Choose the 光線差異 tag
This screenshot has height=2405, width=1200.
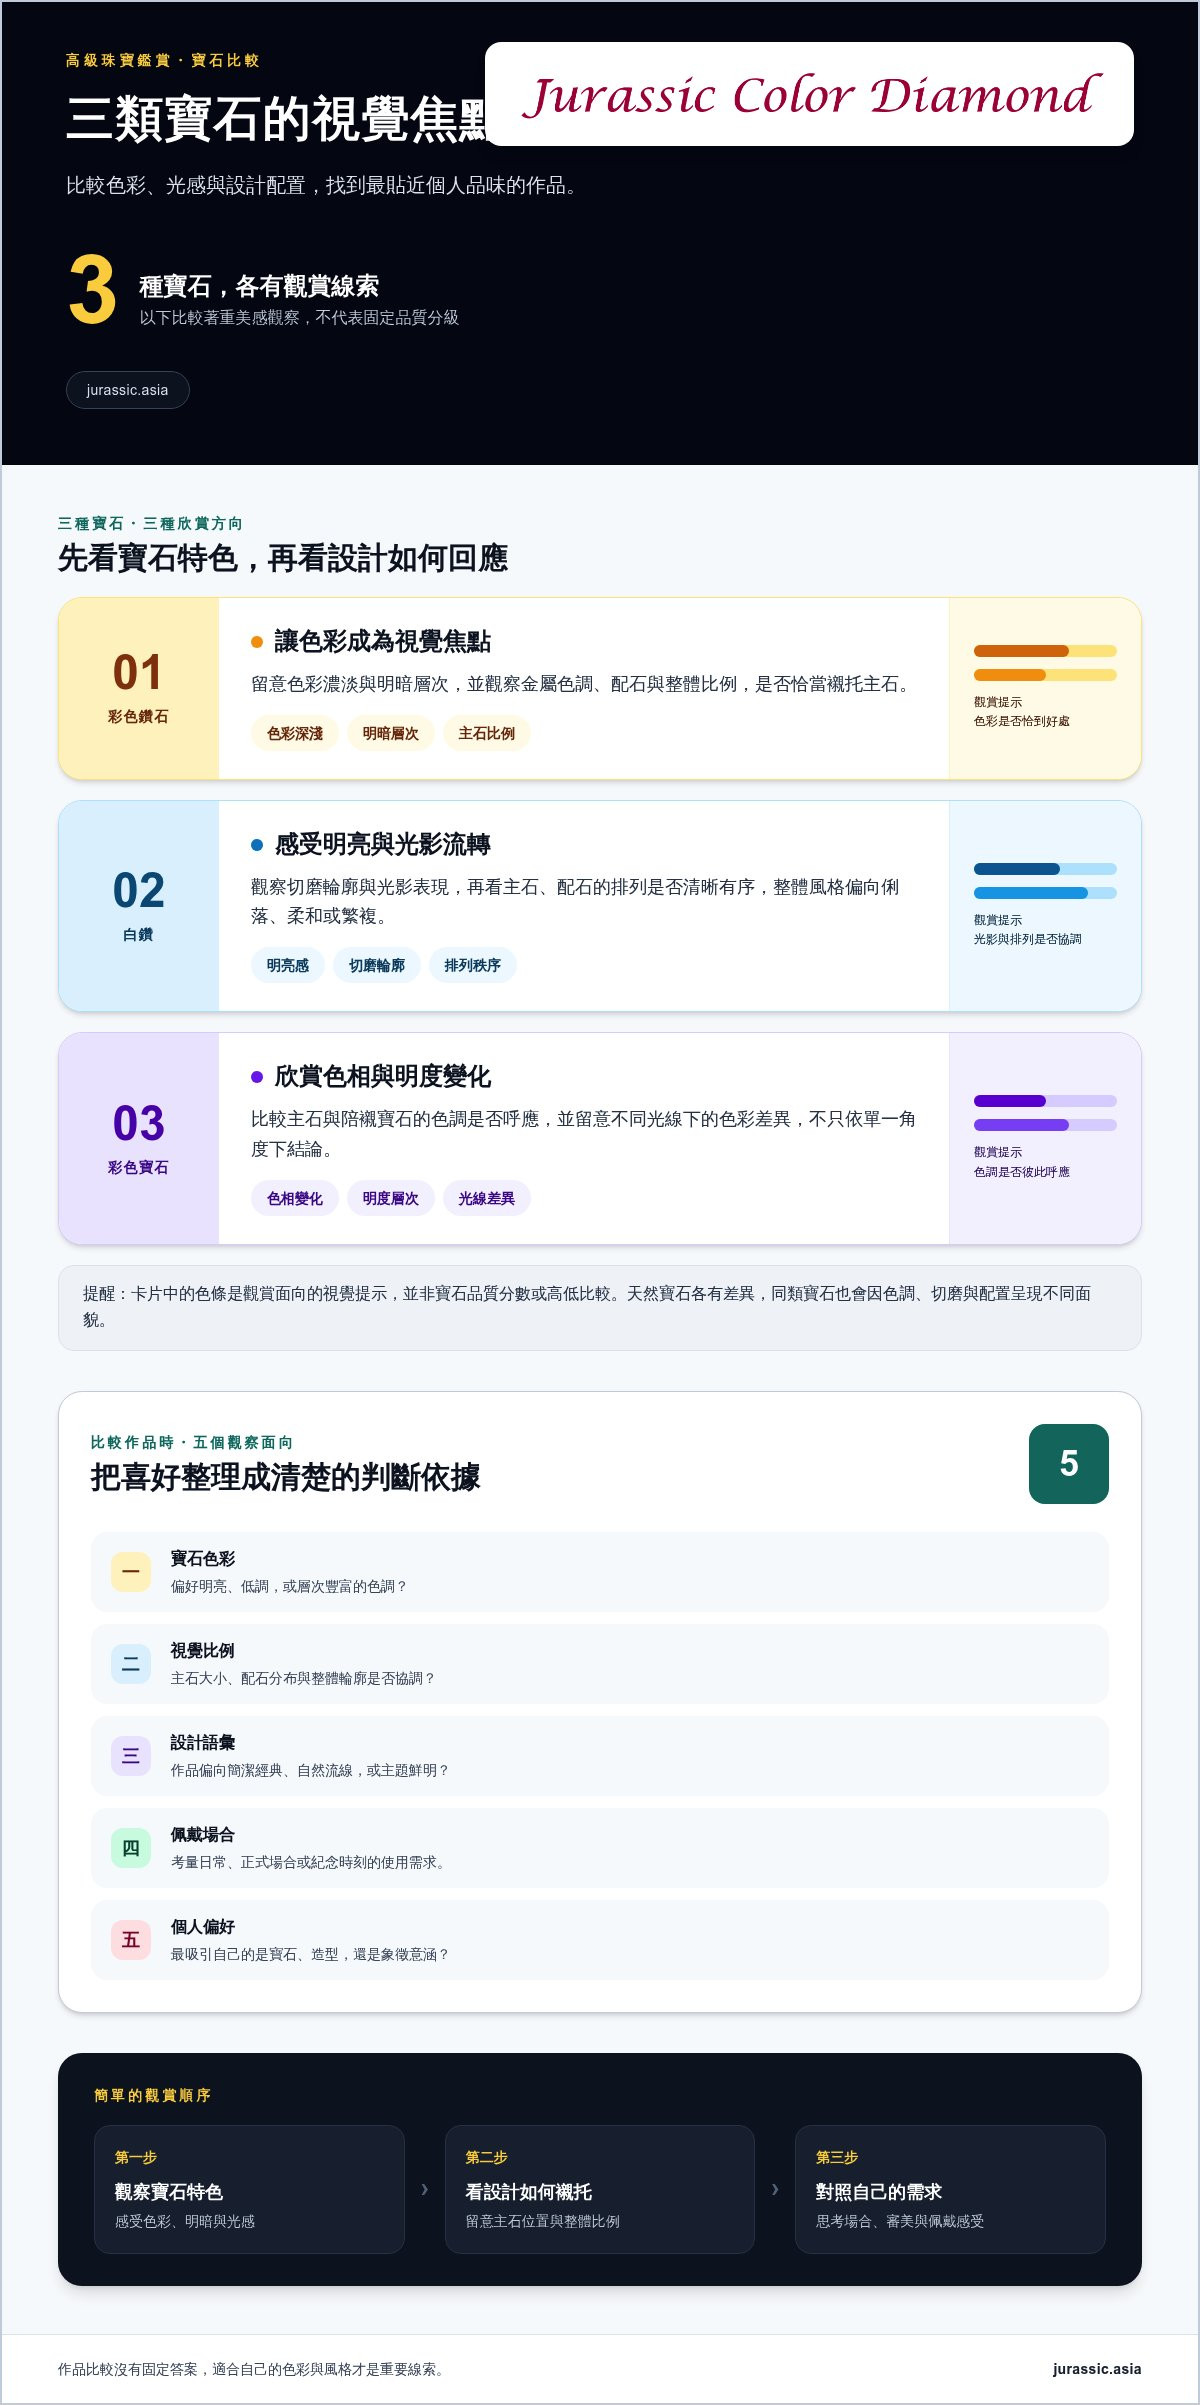(487, 1198)
